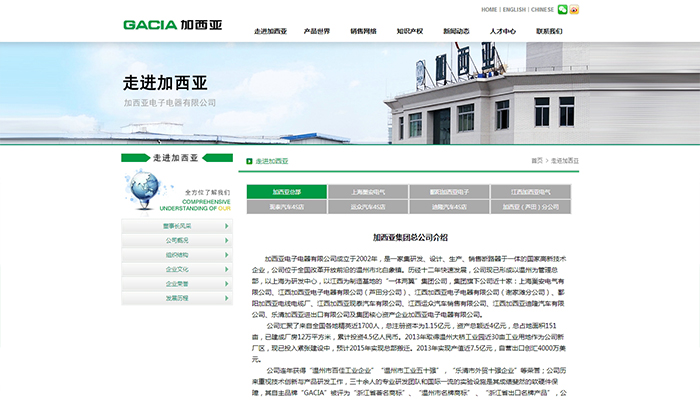The height and width of the screenshot is (400, 700).
Task: Open the WeChat icon in the header
Action: pyautogui.click(x=562, y=9)
